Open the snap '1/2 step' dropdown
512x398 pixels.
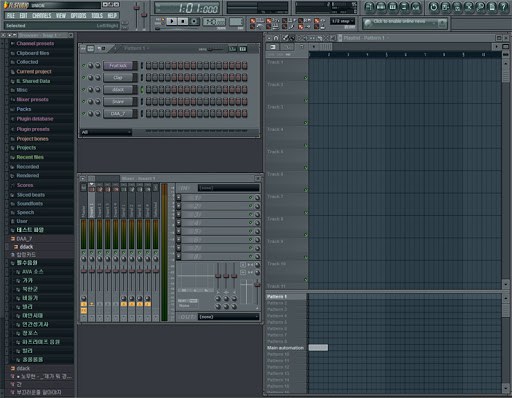coord(342,21)
